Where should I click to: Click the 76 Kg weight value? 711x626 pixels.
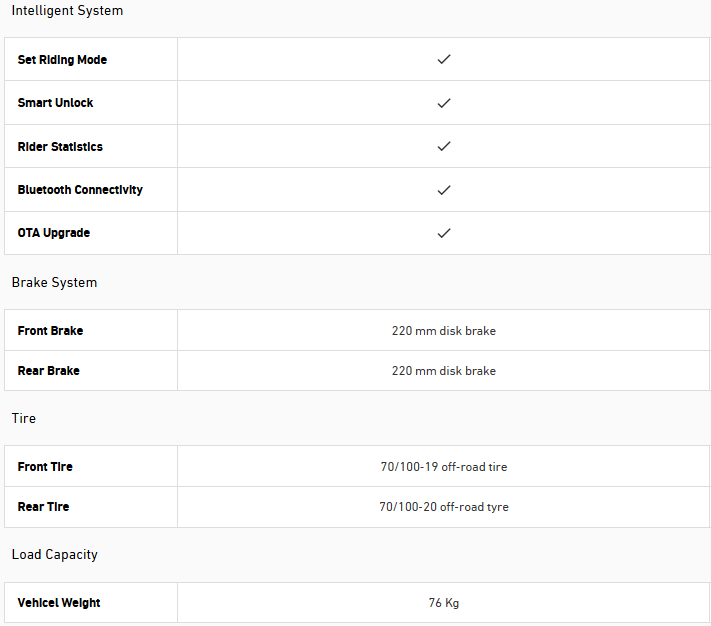pyautogui.click(x=444, y=603)
